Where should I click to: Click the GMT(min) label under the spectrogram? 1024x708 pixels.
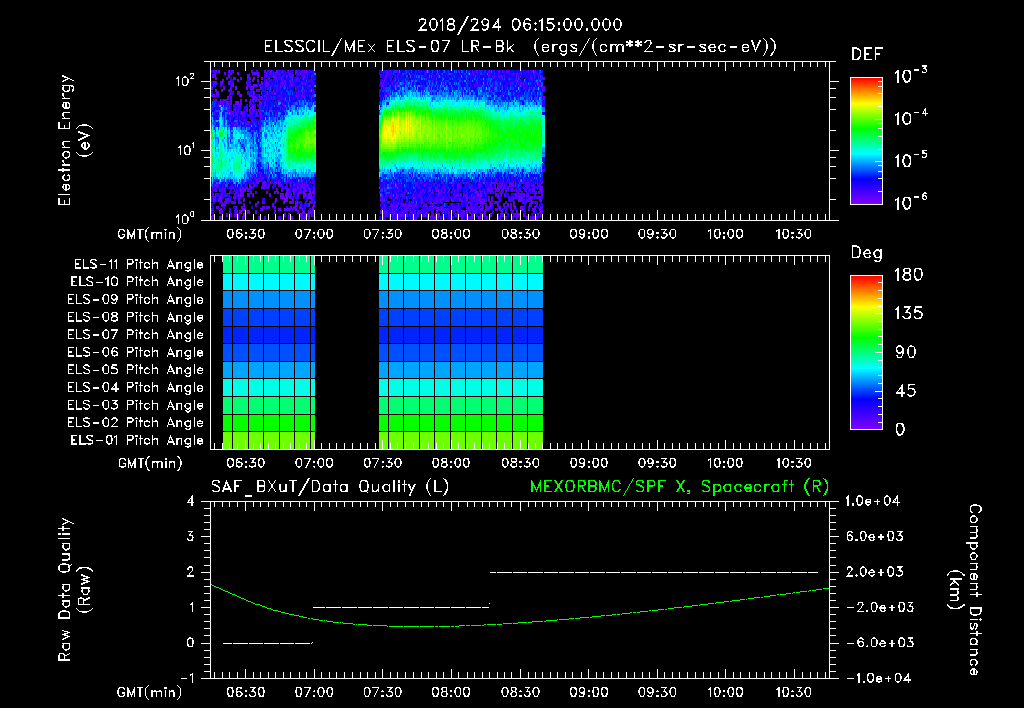pos(150,234)
